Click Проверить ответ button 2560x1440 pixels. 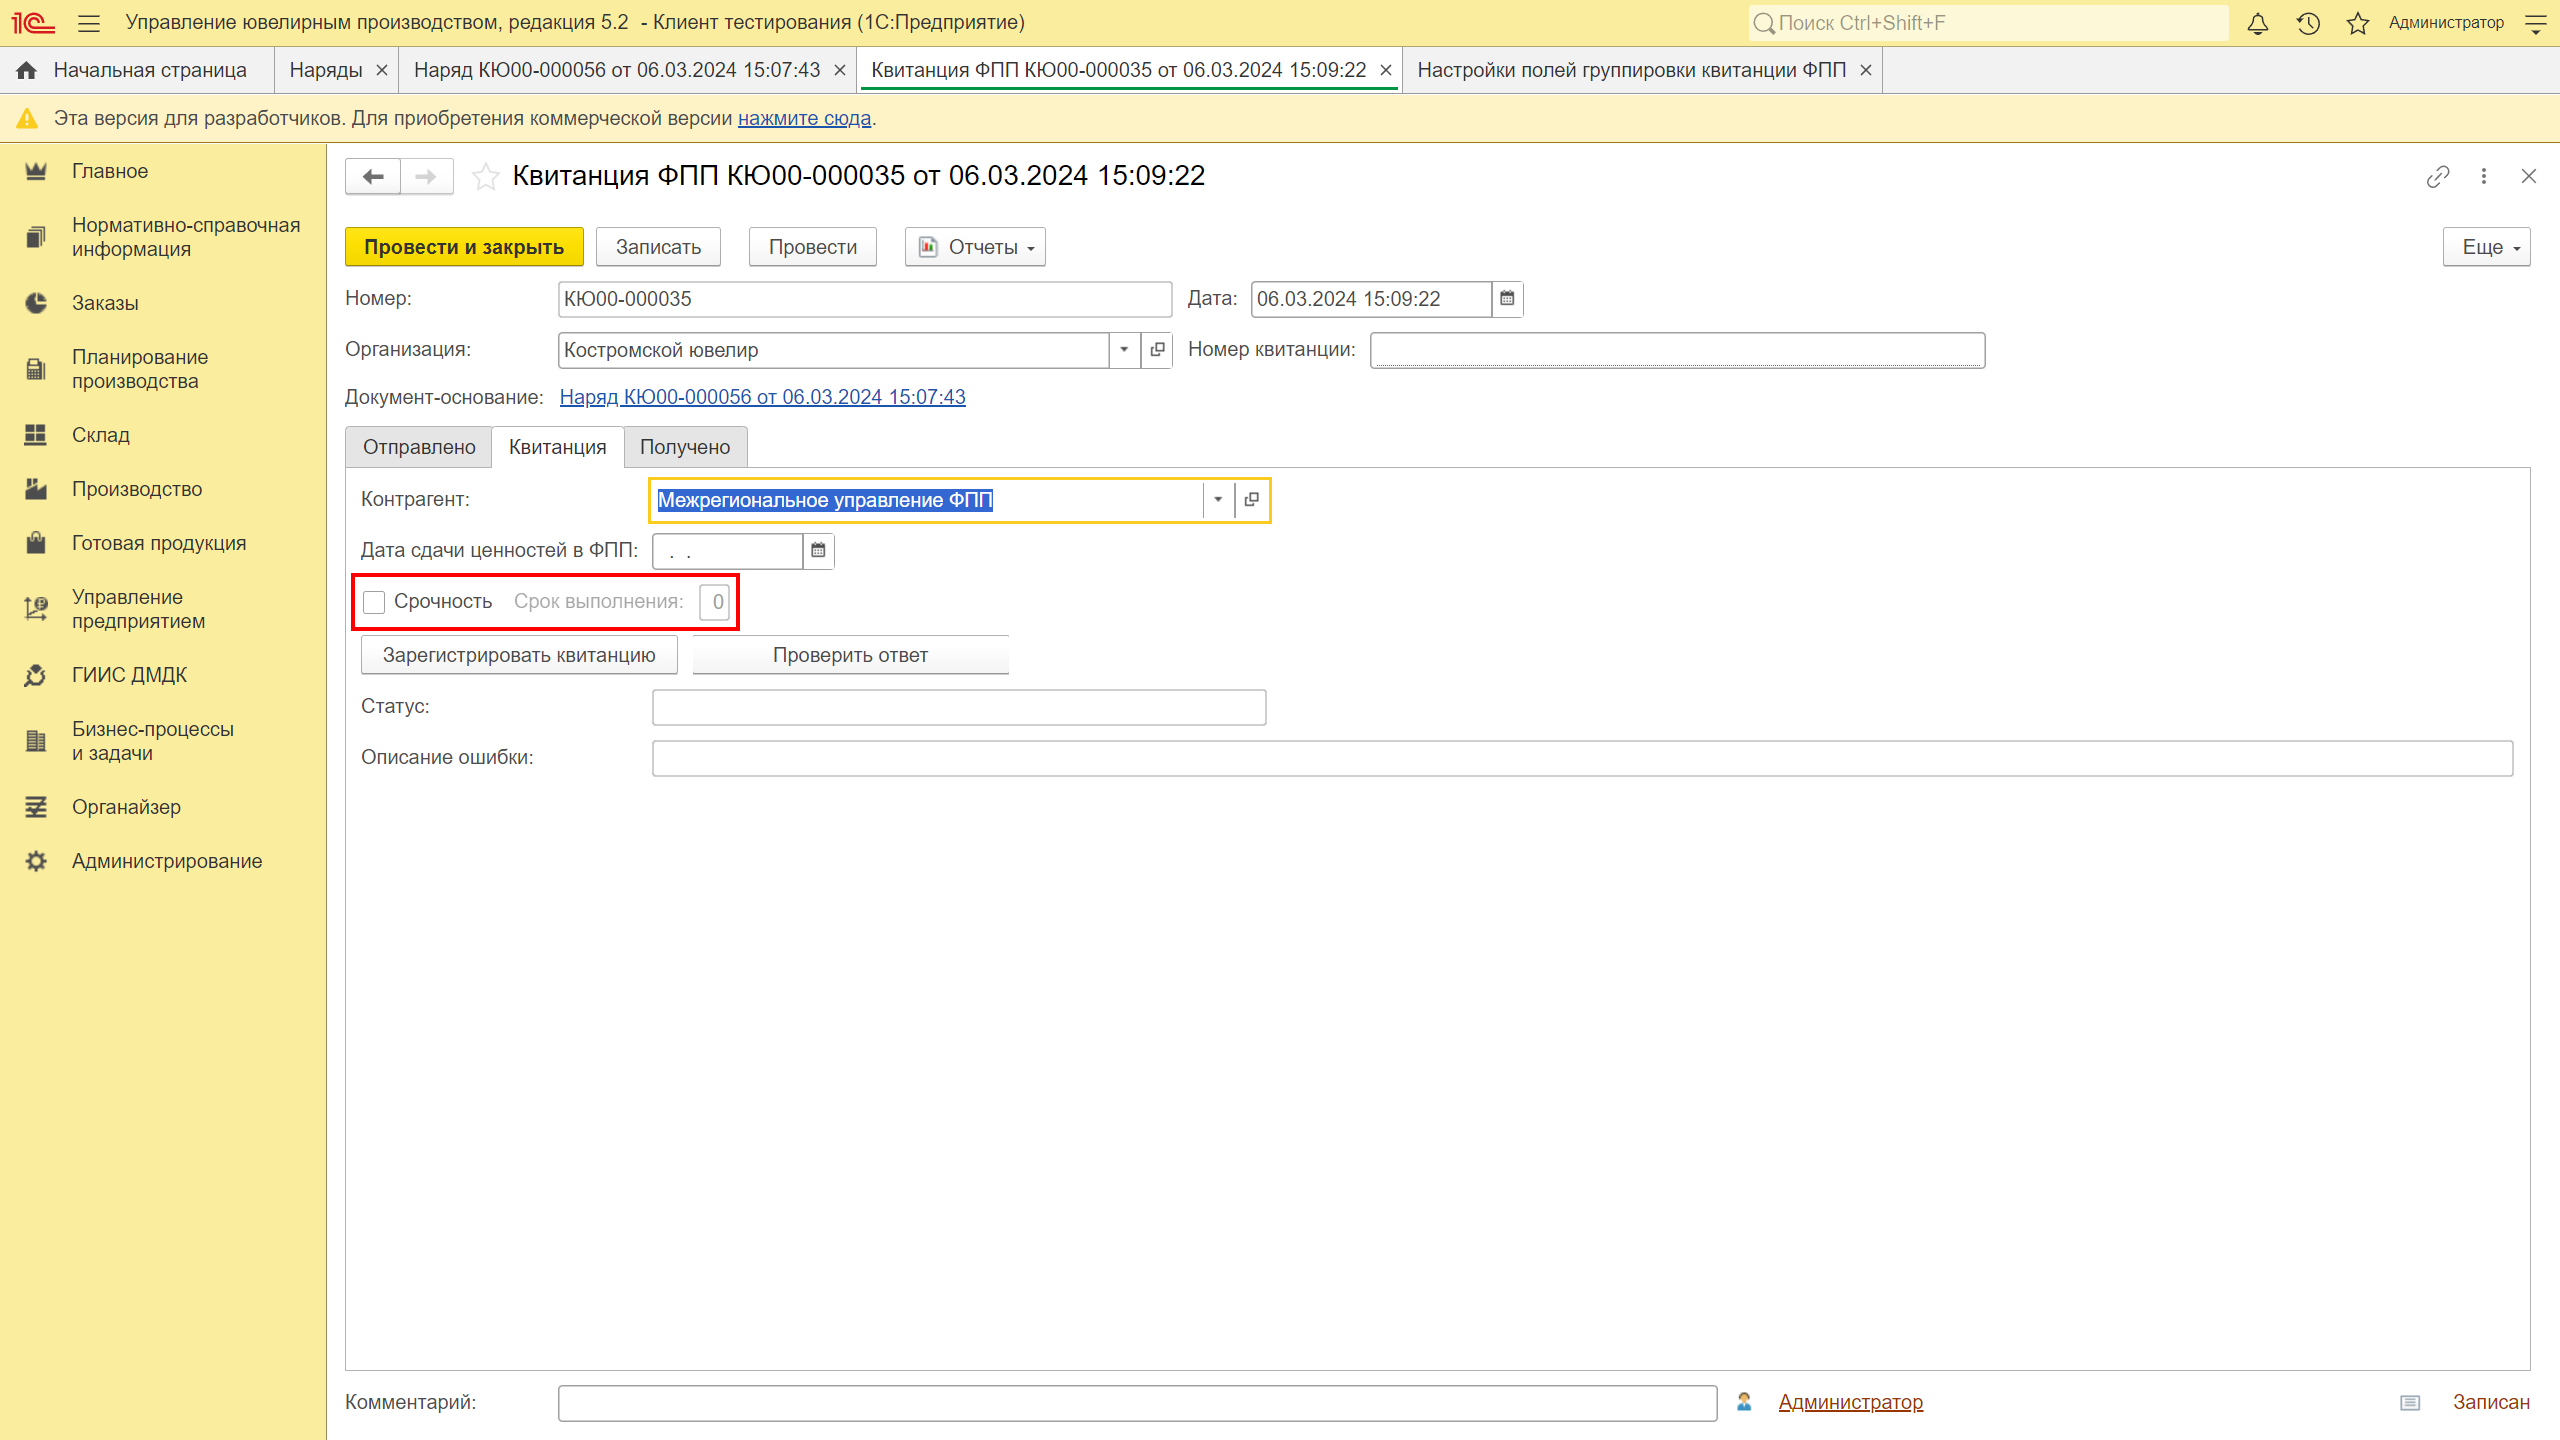click(x=850, y=655)
